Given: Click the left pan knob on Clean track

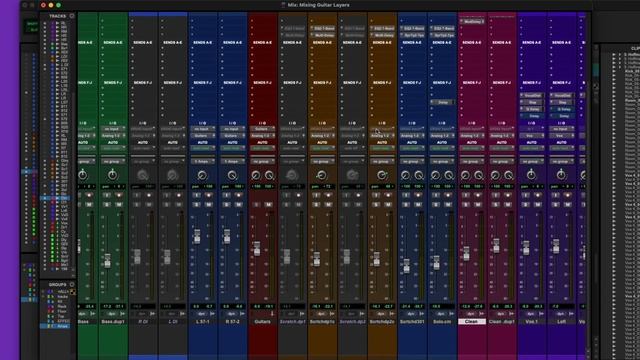Looking at the screenshot, I should [465, 176].
